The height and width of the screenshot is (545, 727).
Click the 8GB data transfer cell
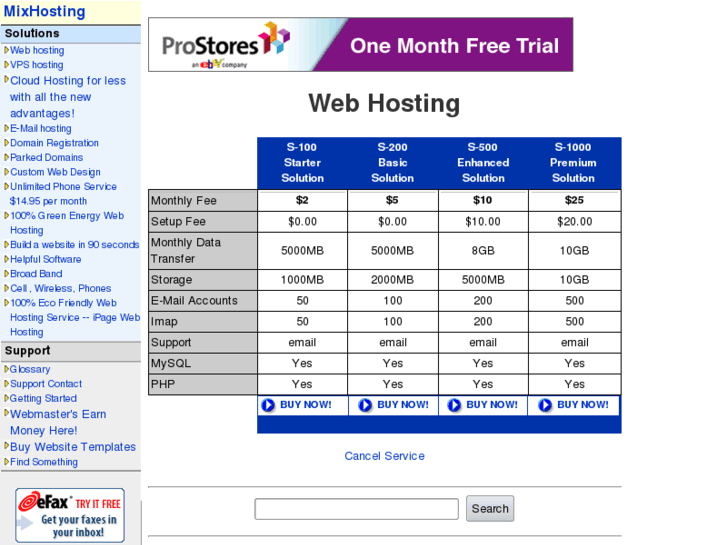[483, 250]
